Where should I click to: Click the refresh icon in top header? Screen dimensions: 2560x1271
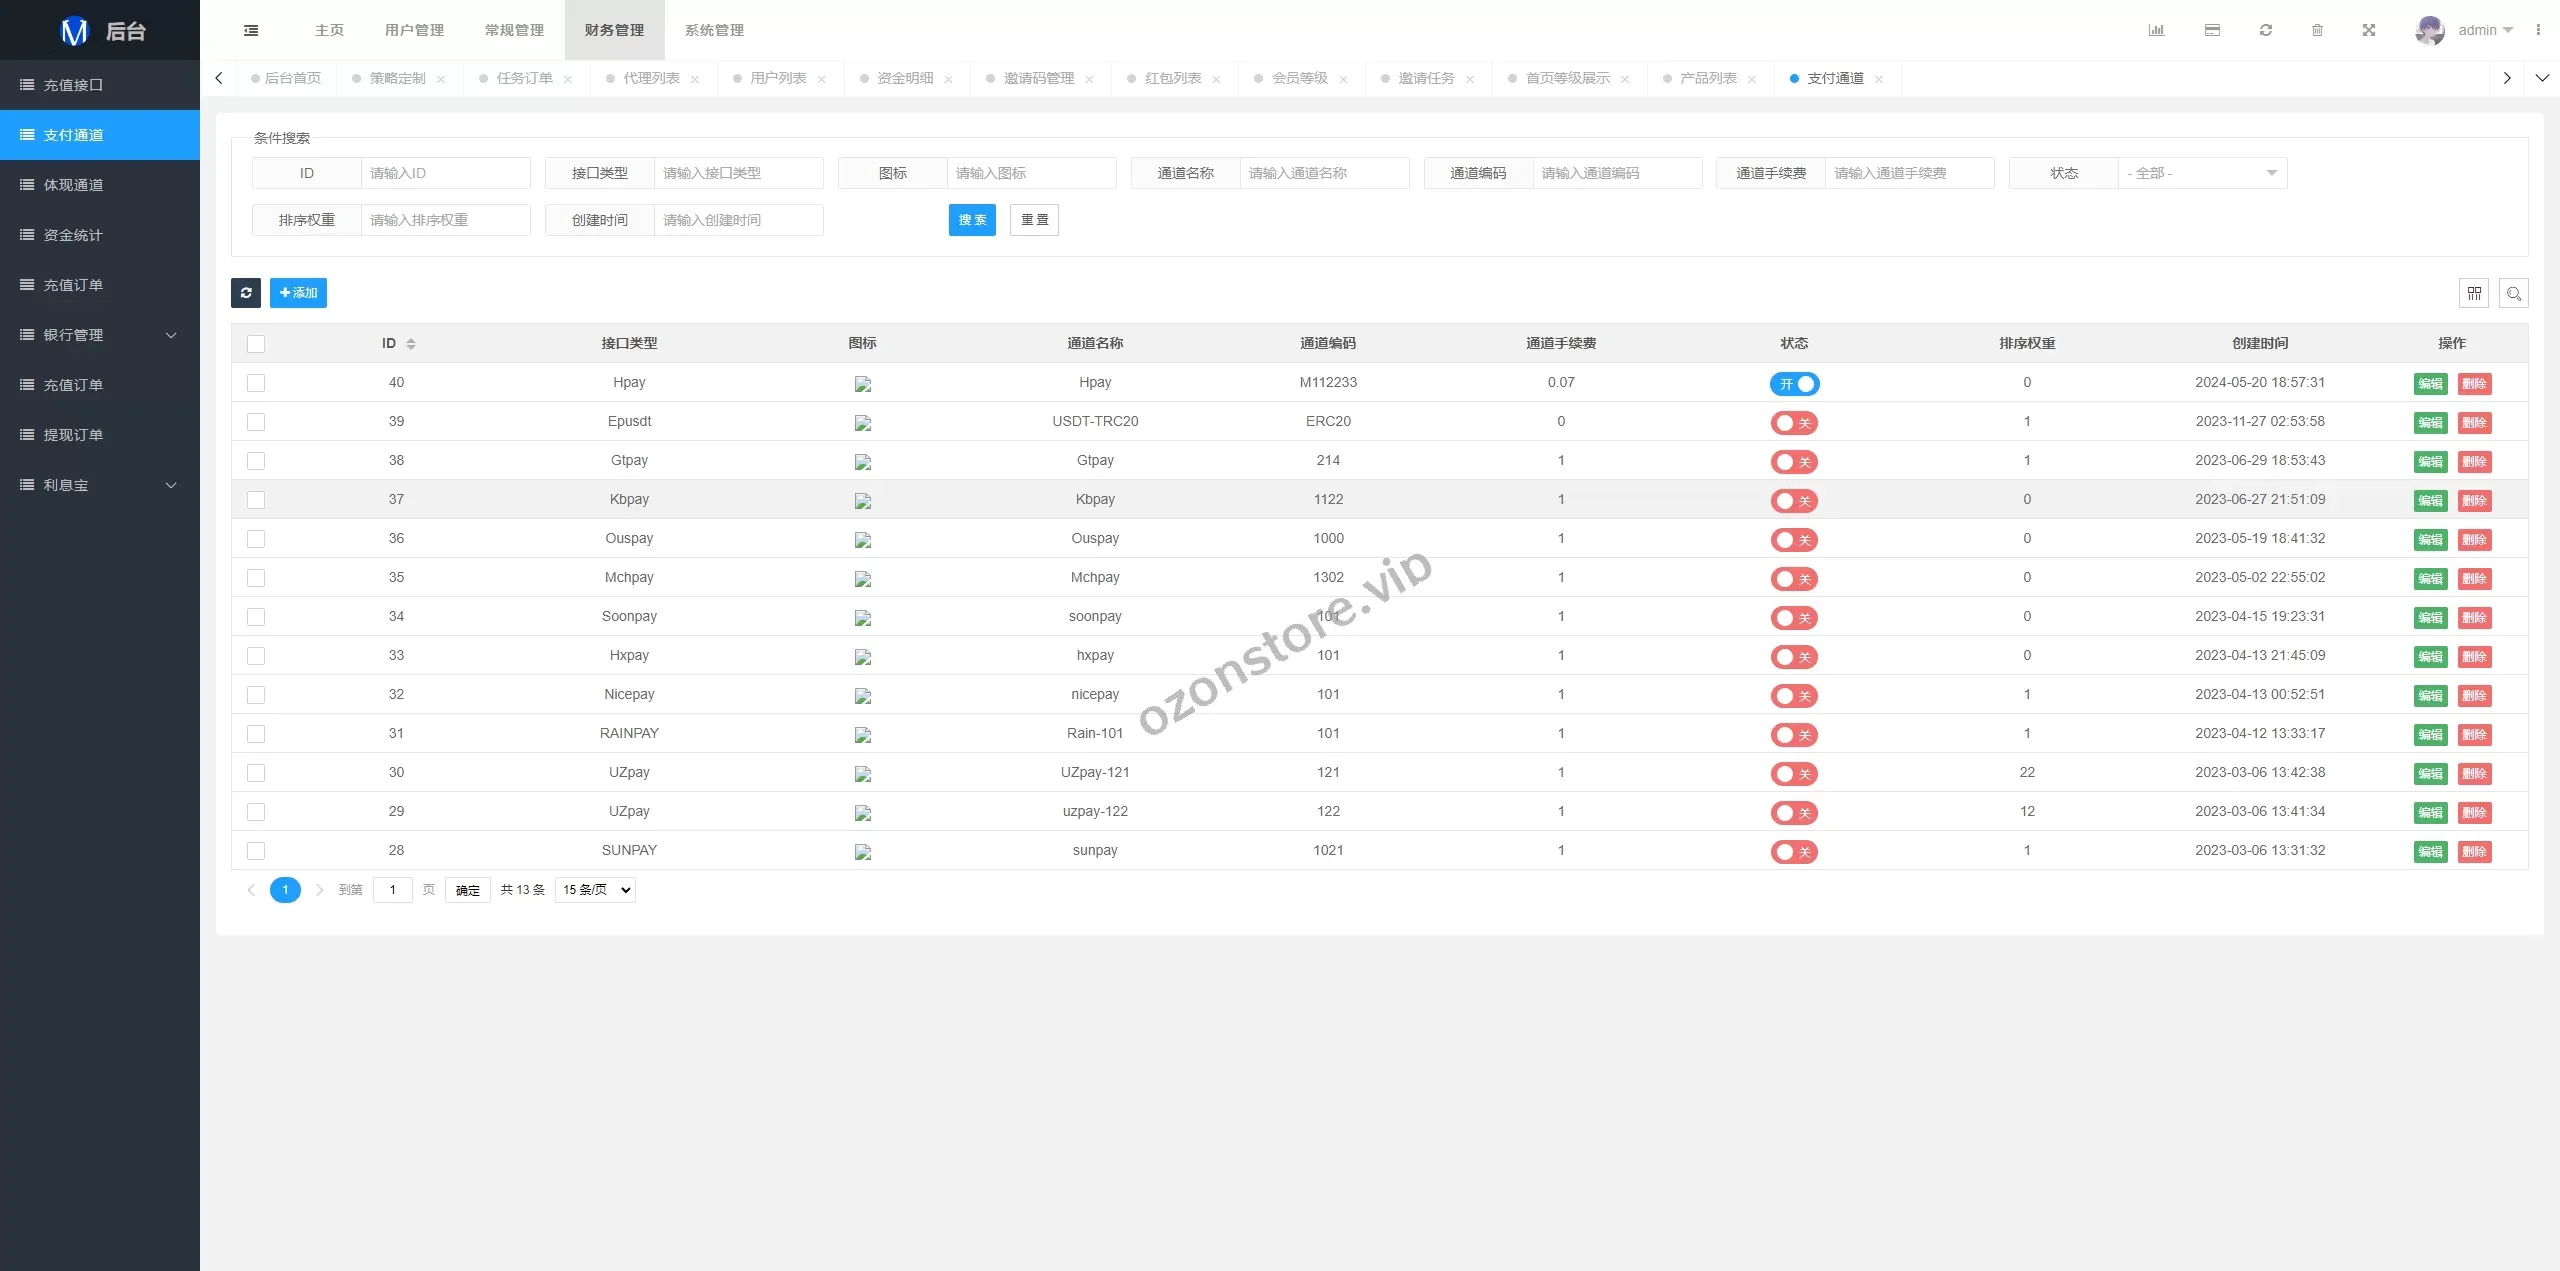click(2266, 30)
